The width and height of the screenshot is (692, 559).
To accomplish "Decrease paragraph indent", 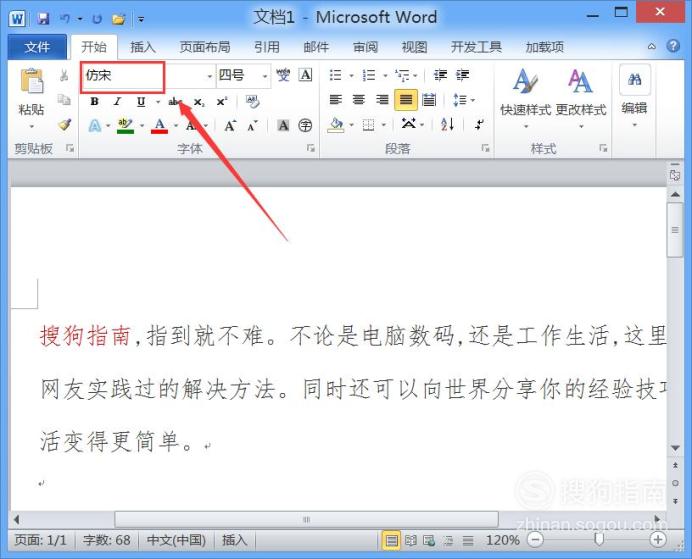I will (440, 75).
